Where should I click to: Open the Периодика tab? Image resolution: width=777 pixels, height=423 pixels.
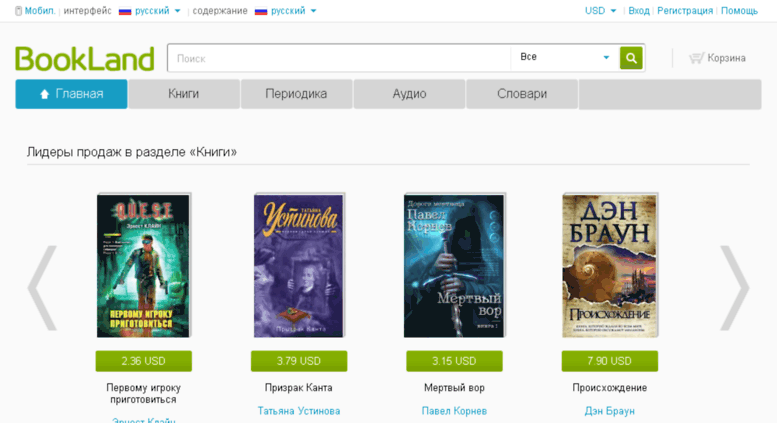click(296, 94)
